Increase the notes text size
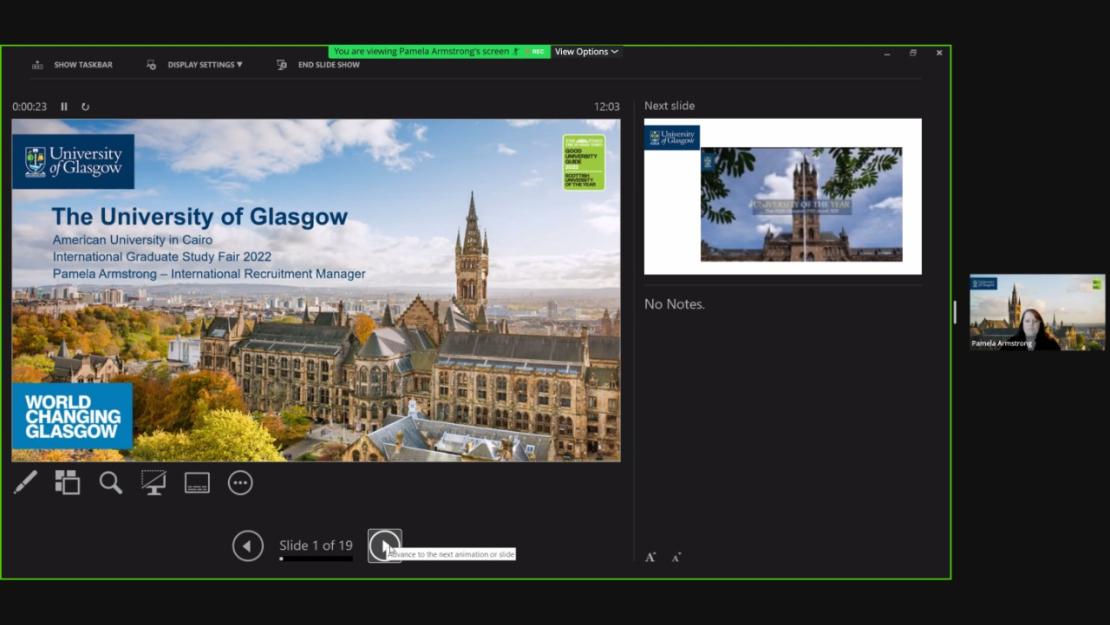The height and width of the screenshot is (625, 1110). (651, 557)
